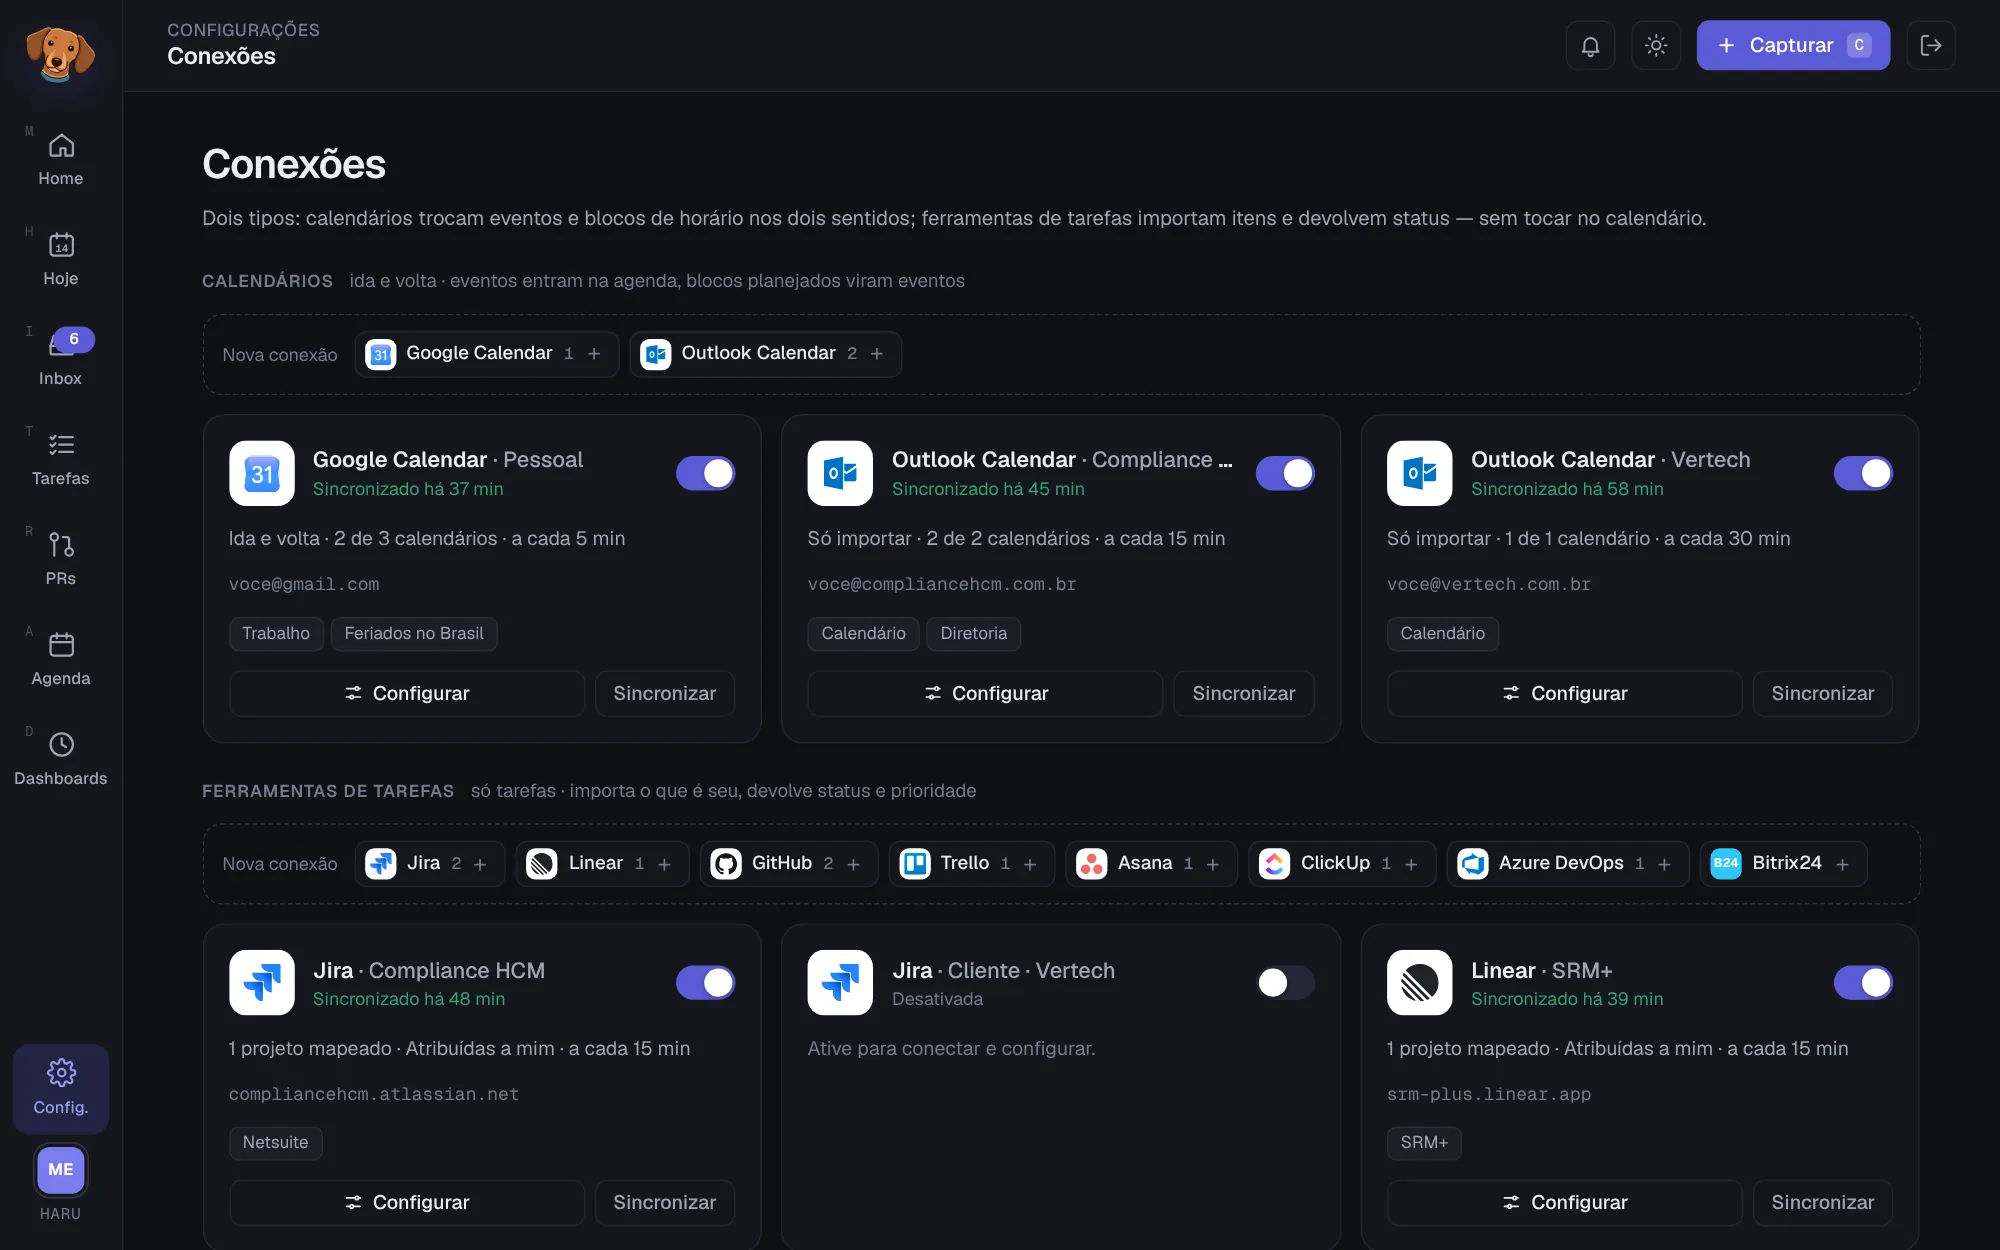Toggle light theme sun icon
Screen dimensions: 2000x1250
point(1656,45)
